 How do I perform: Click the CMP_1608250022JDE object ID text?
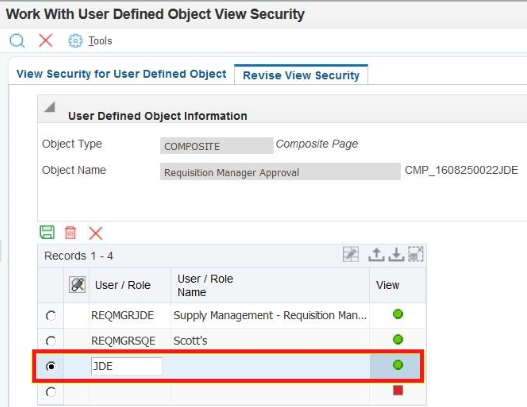pos(461,170)
